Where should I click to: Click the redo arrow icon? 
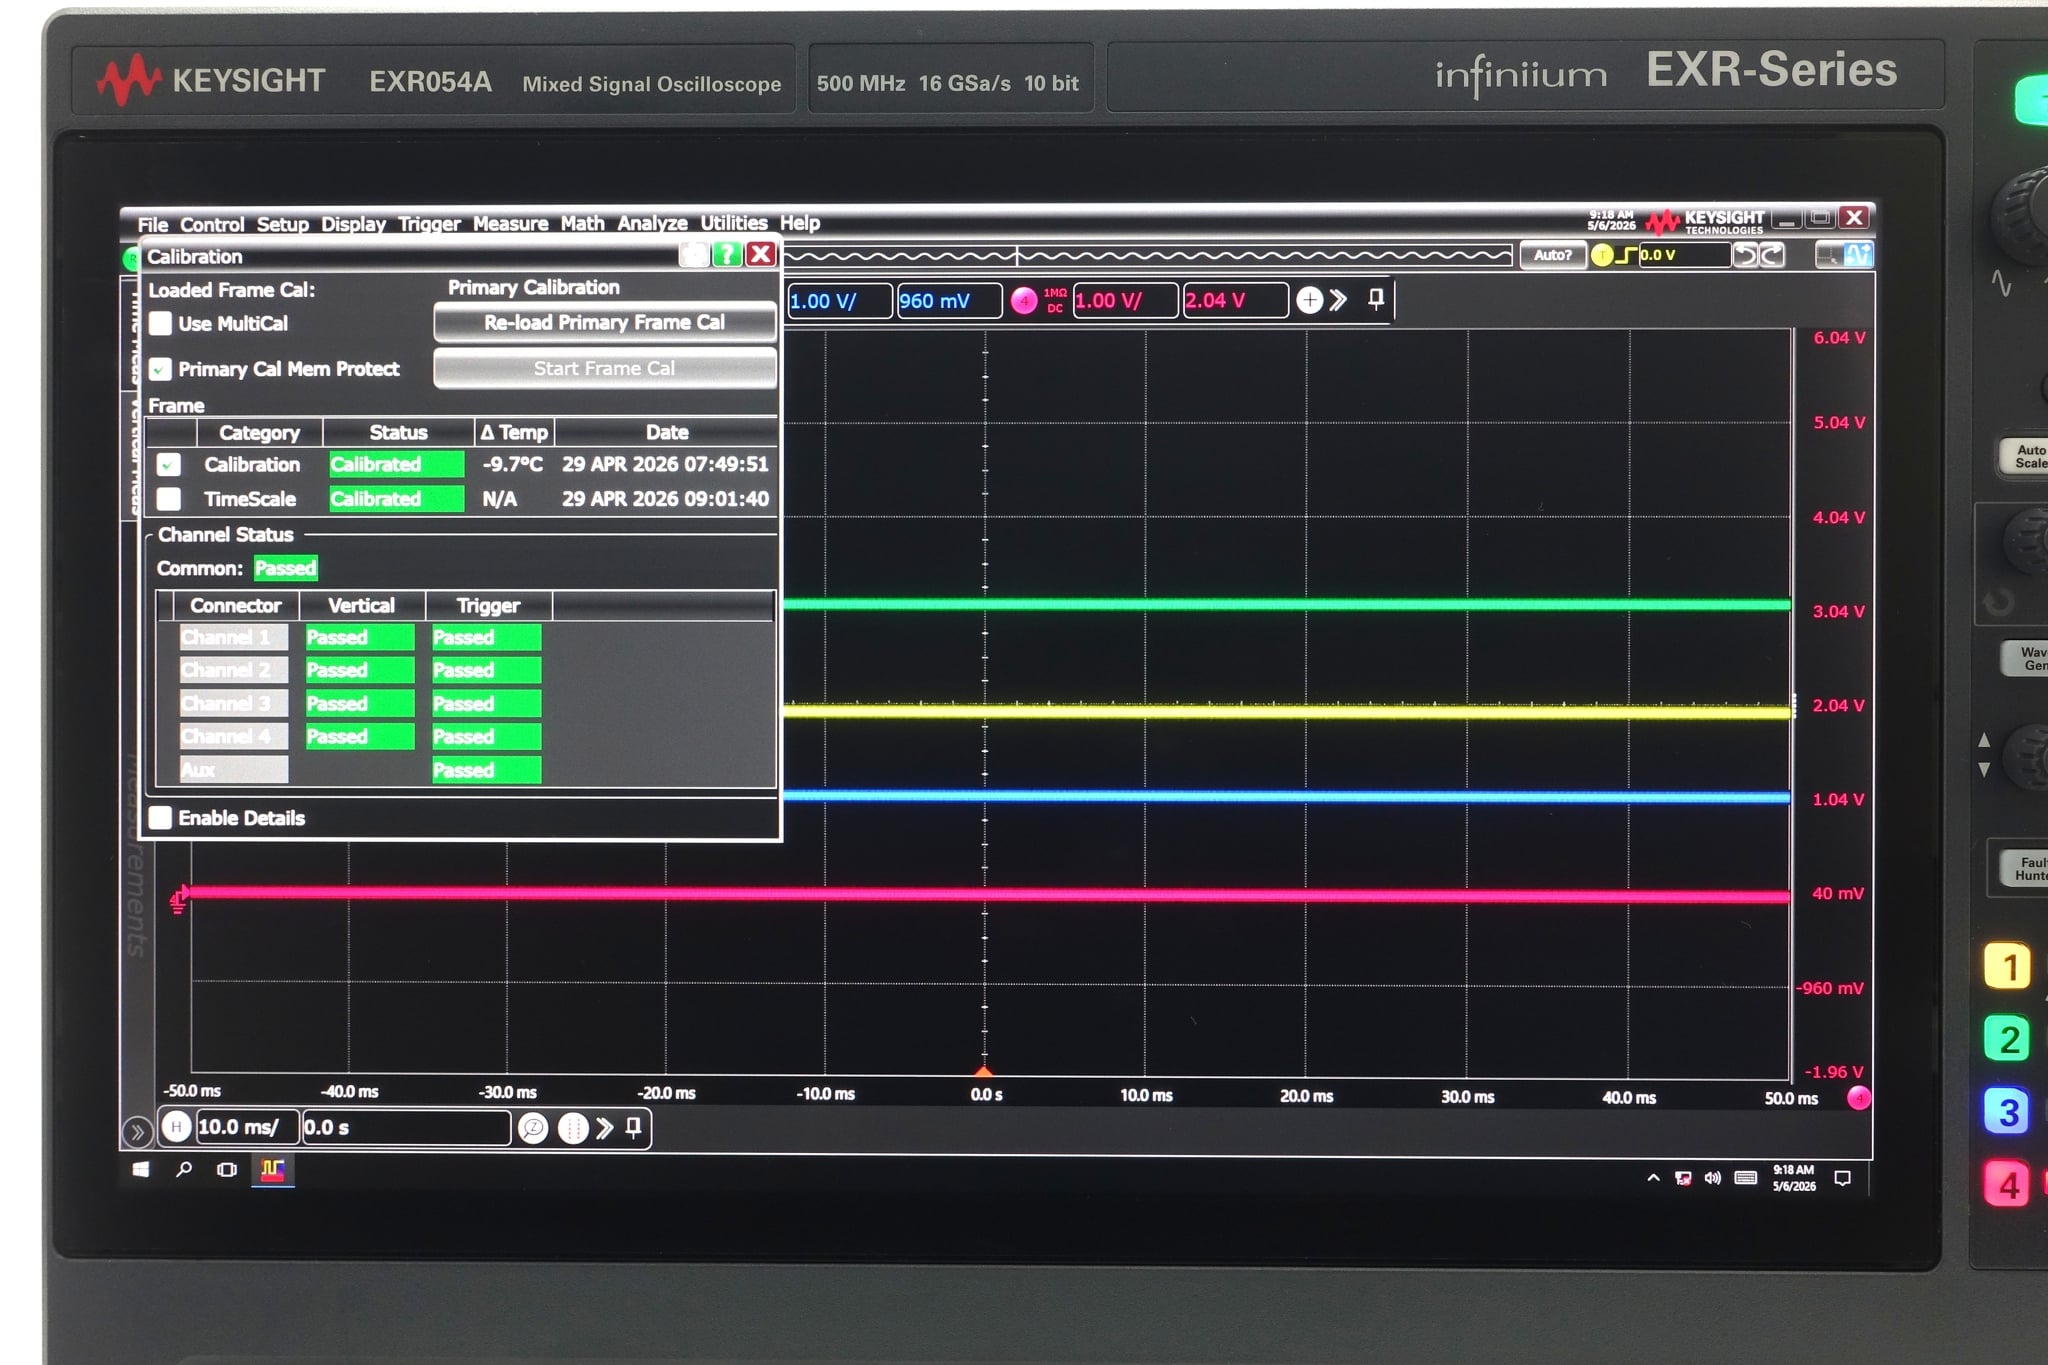(x=1771, y=256)
